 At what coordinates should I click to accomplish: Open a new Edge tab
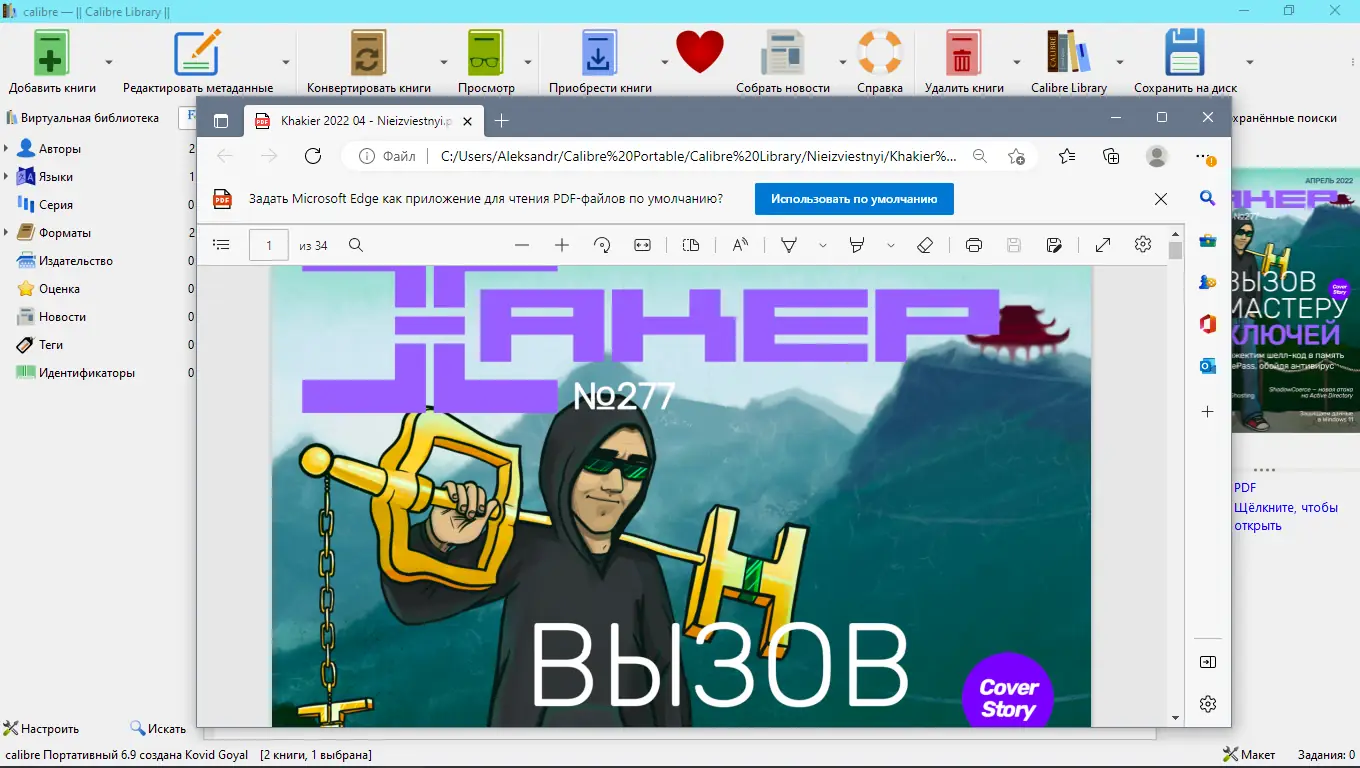[502, 121]
